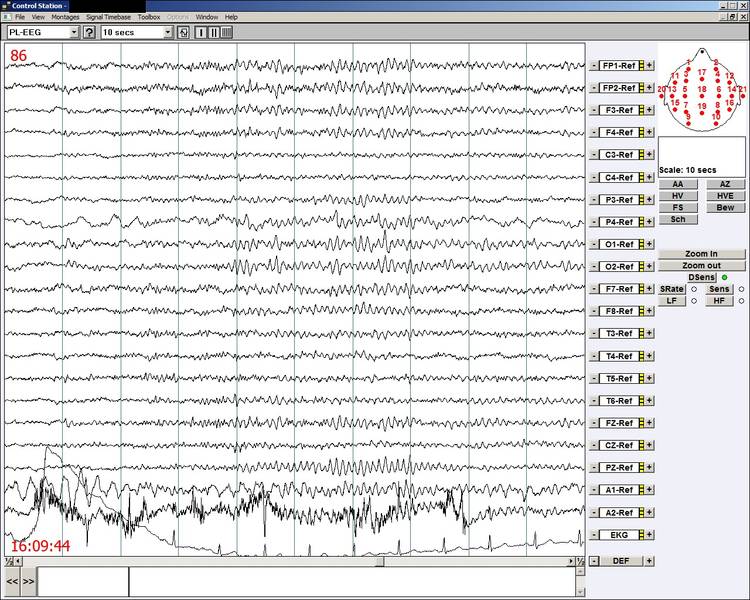Select the single vertical bar toolbar icon
Screen dimensions: 750x600
point(201,32)
